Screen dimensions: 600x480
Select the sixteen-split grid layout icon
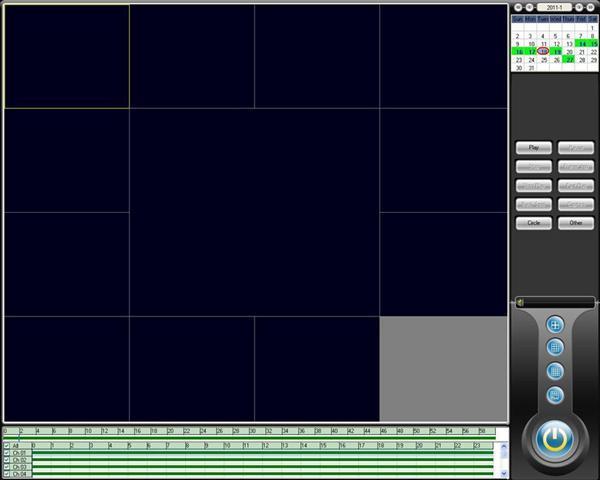555,371
